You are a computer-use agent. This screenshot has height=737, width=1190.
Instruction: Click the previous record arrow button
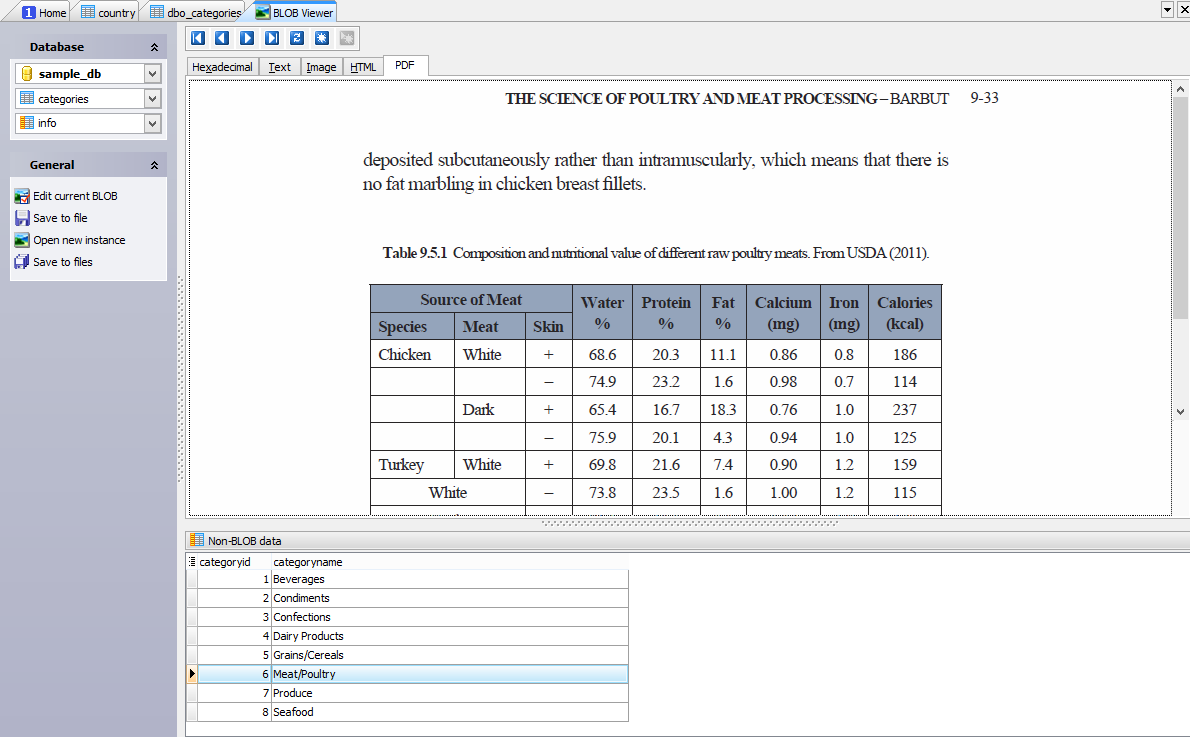point(222,38)
